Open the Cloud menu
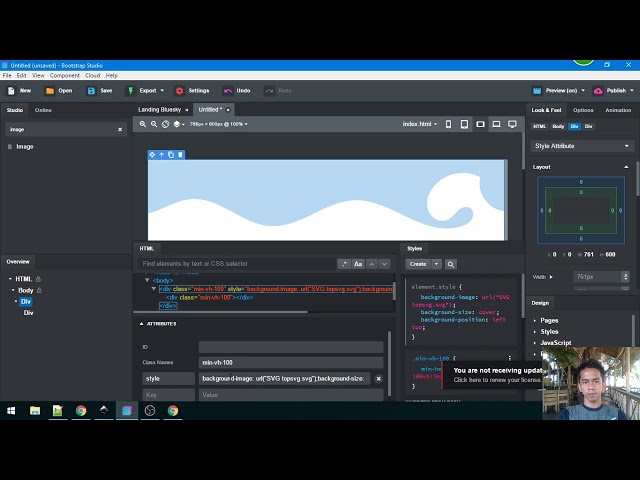640x480 pixels. tap(93, 76)
